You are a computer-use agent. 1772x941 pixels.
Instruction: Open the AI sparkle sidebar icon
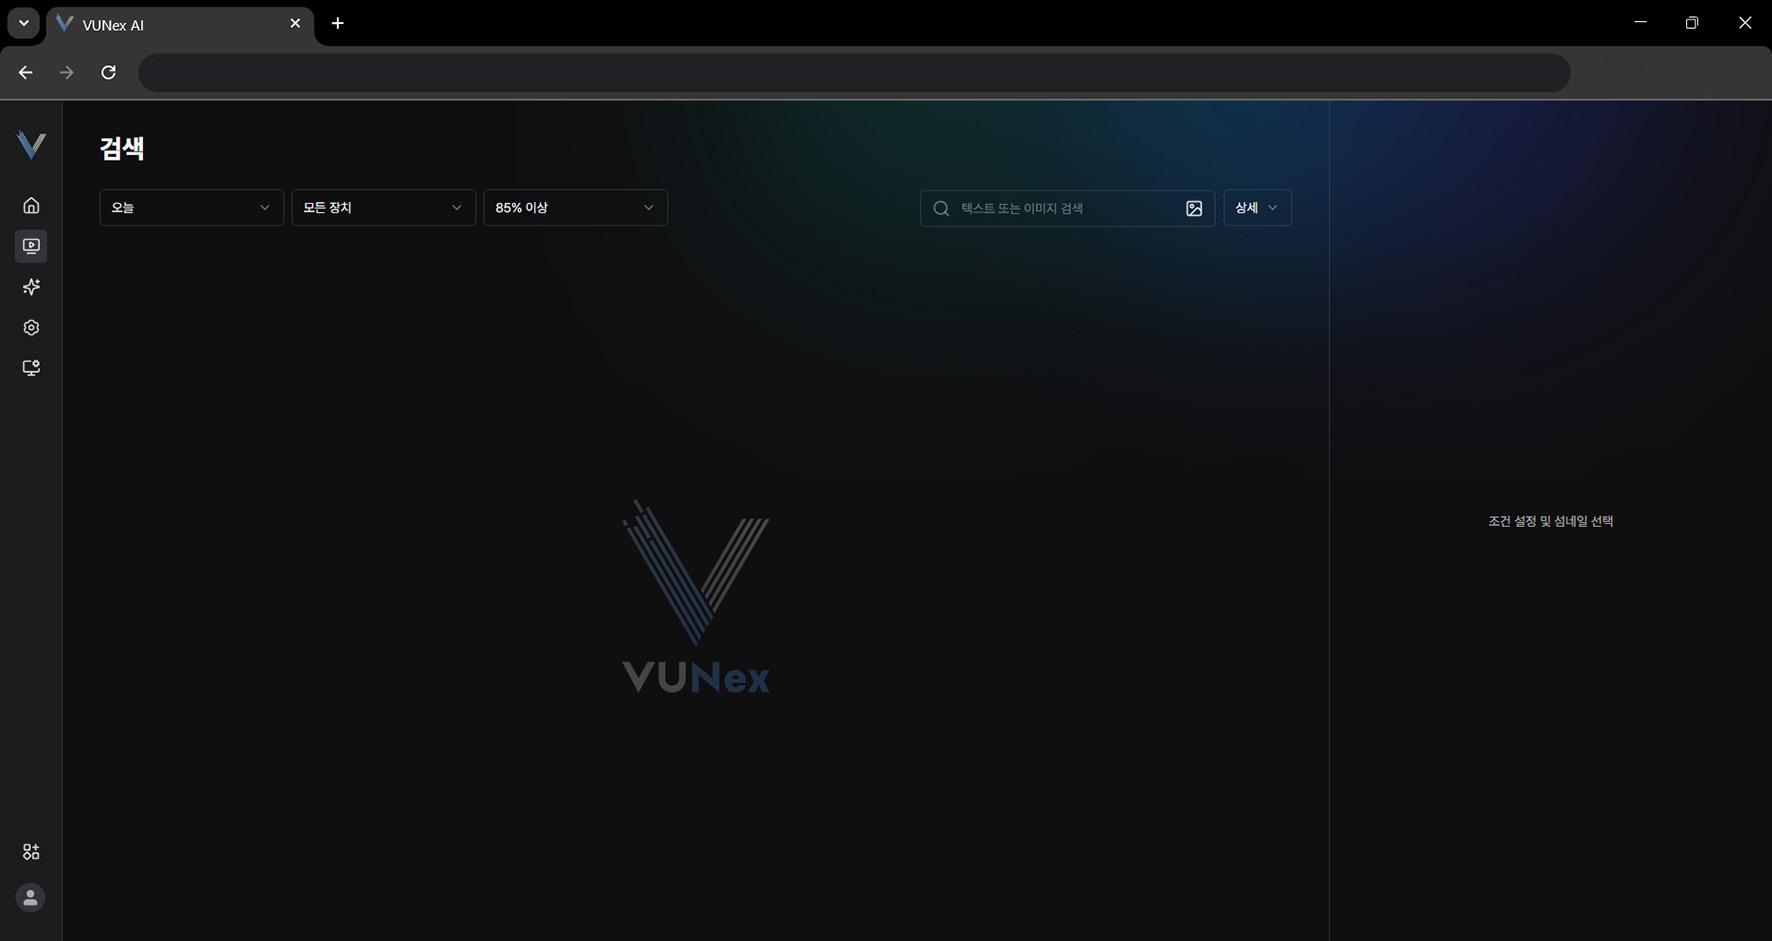(31, 287)
